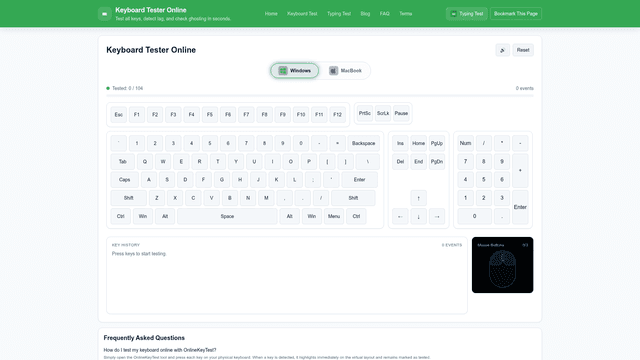640x360 pixels.
Task: Click the Tested 0 / 104 status text
Action: [x=127, y=88]
